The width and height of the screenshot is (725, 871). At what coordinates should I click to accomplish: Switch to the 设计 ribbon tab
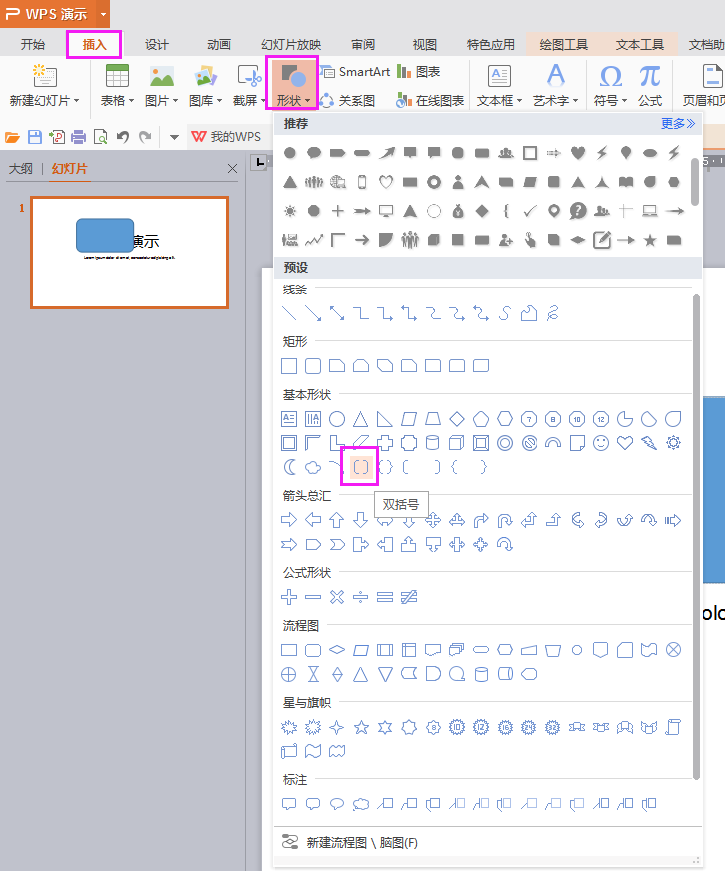[x=157, y=44]
